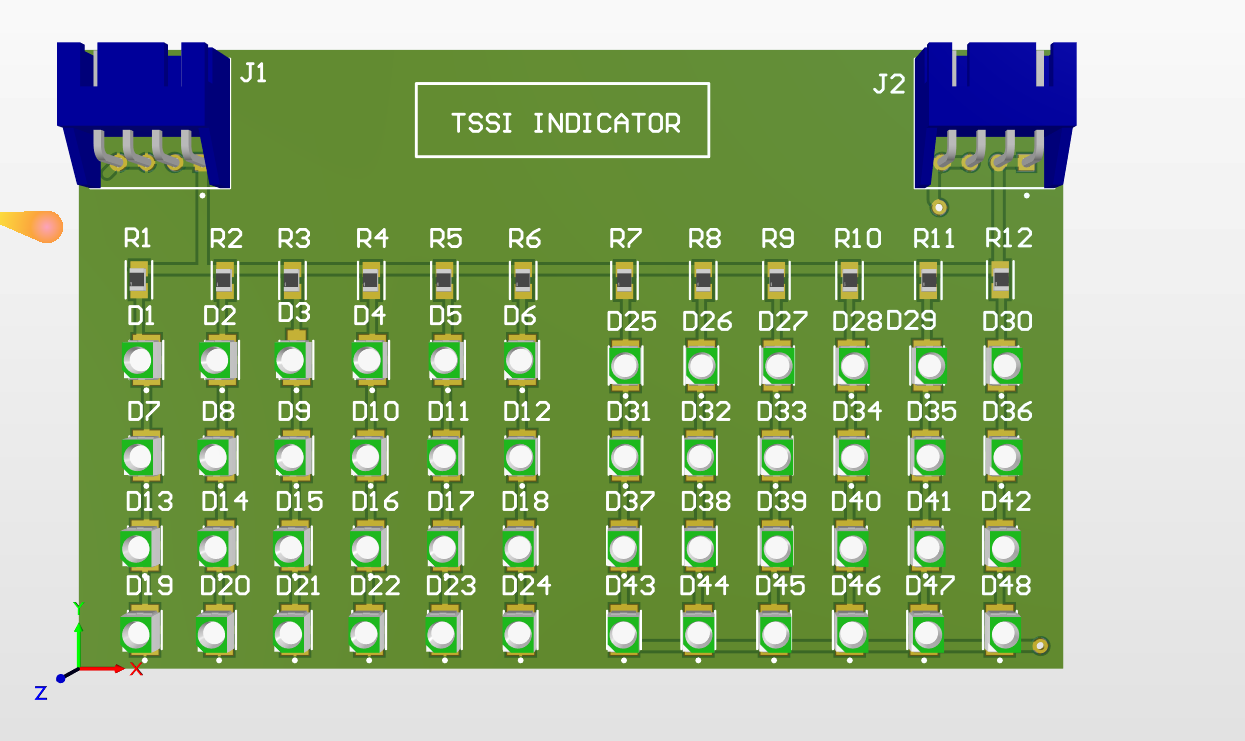The height and width of the screenshot is (741, 1245).
Task: Select resistor R9 component
Action: [776, 279]
